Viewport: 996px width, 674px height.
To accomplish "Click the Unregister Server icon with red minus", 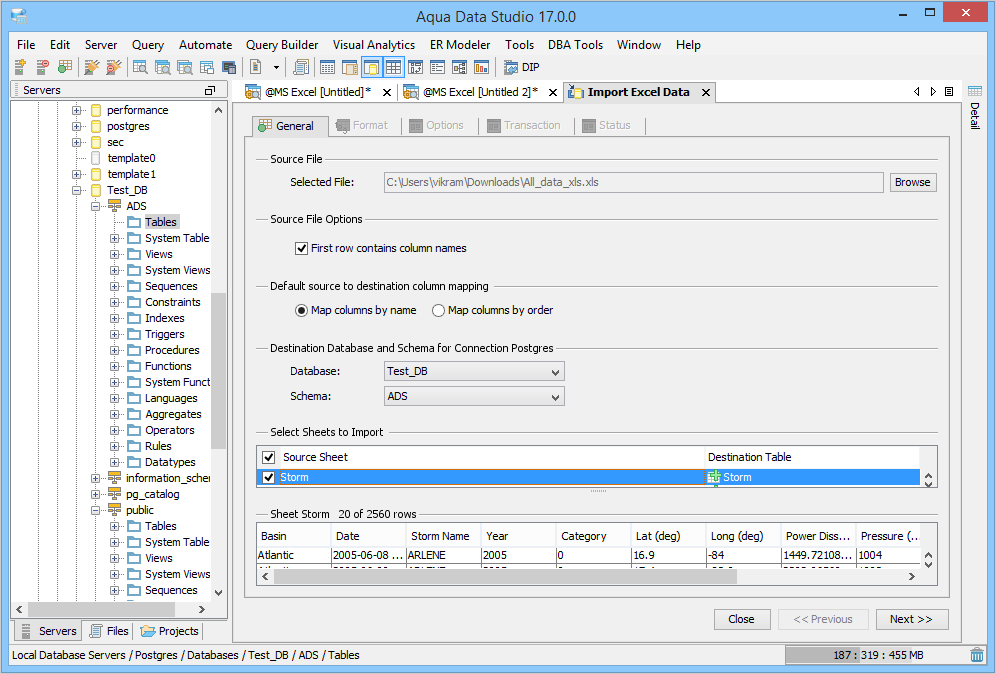I will tap(42, 67).
